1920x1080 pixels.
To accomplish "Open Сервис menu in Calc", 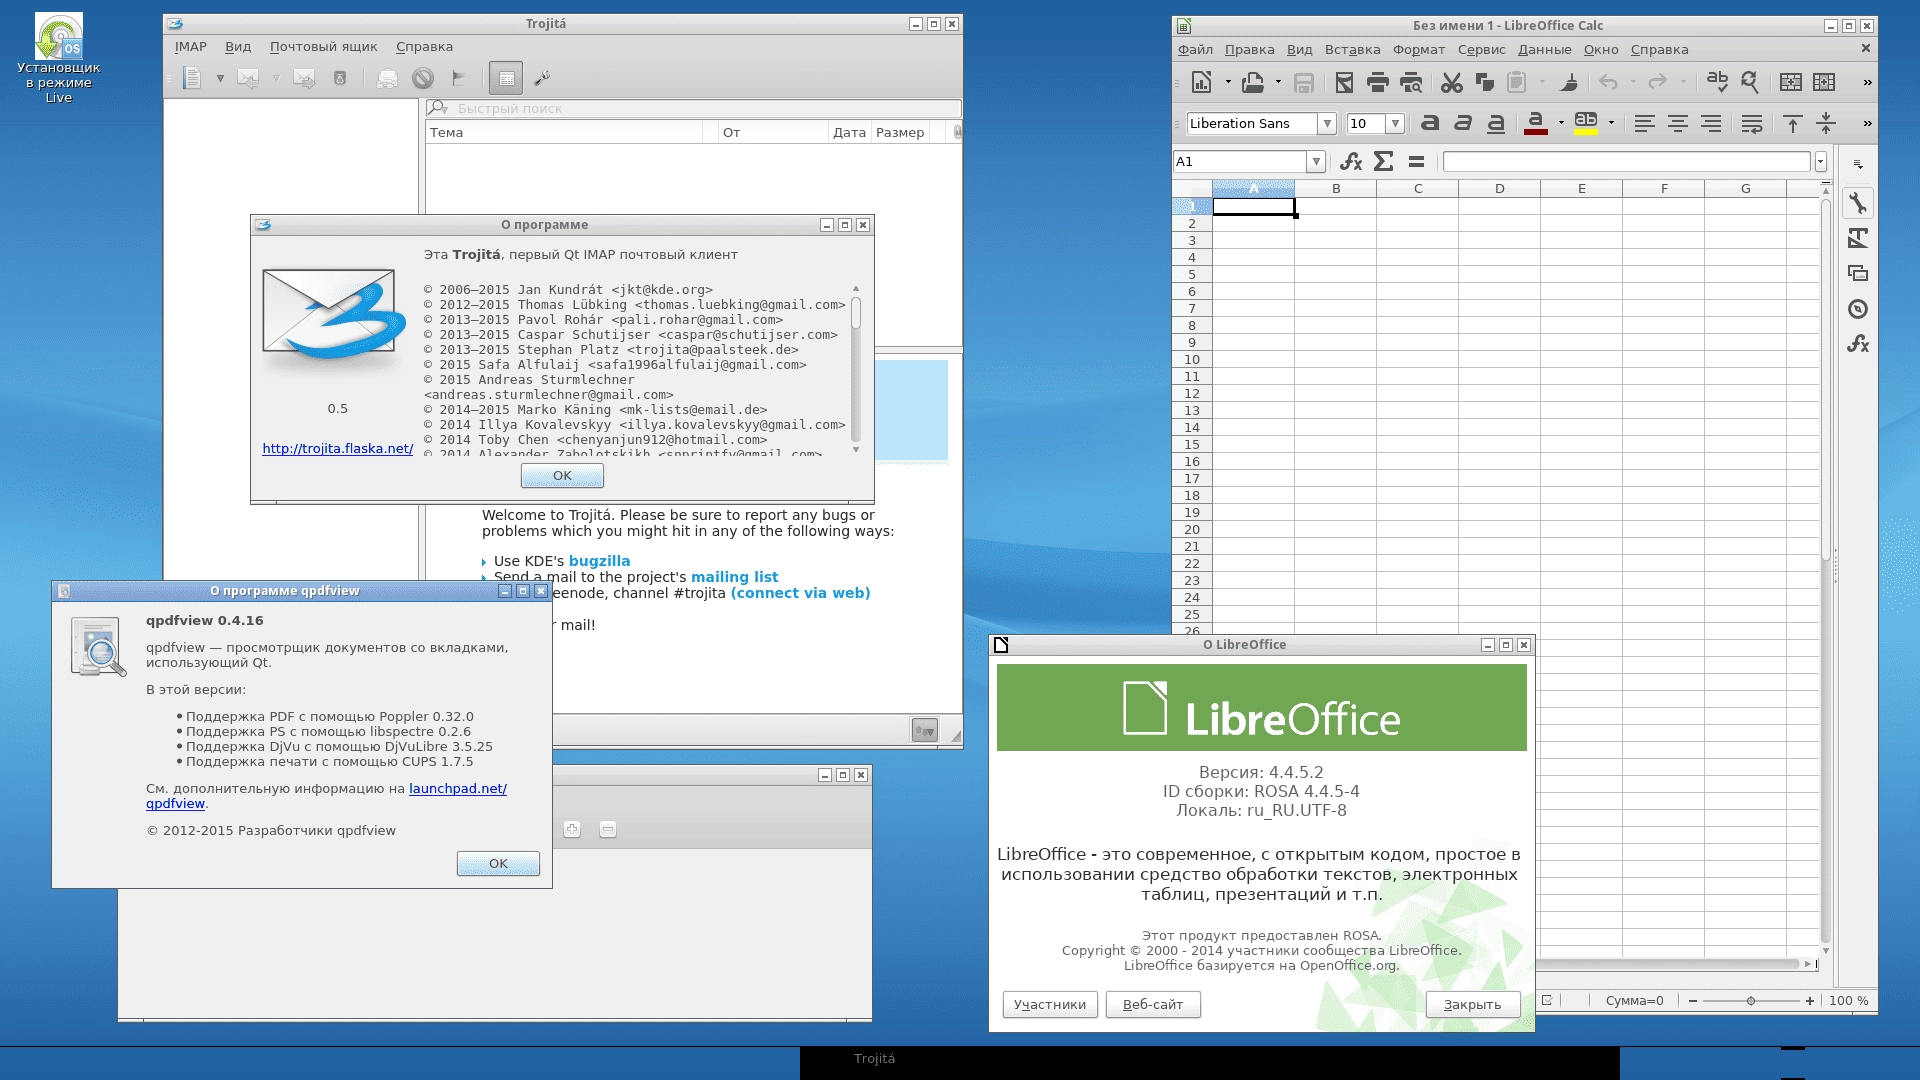I will click(1481, 50).
